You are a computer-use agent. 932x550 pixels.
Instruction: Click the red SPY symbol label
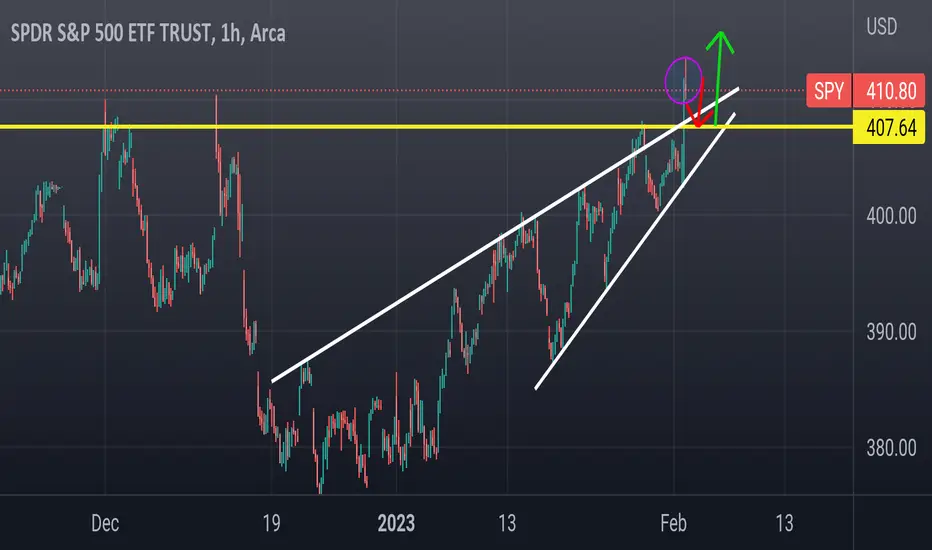[x=829, y=91]
